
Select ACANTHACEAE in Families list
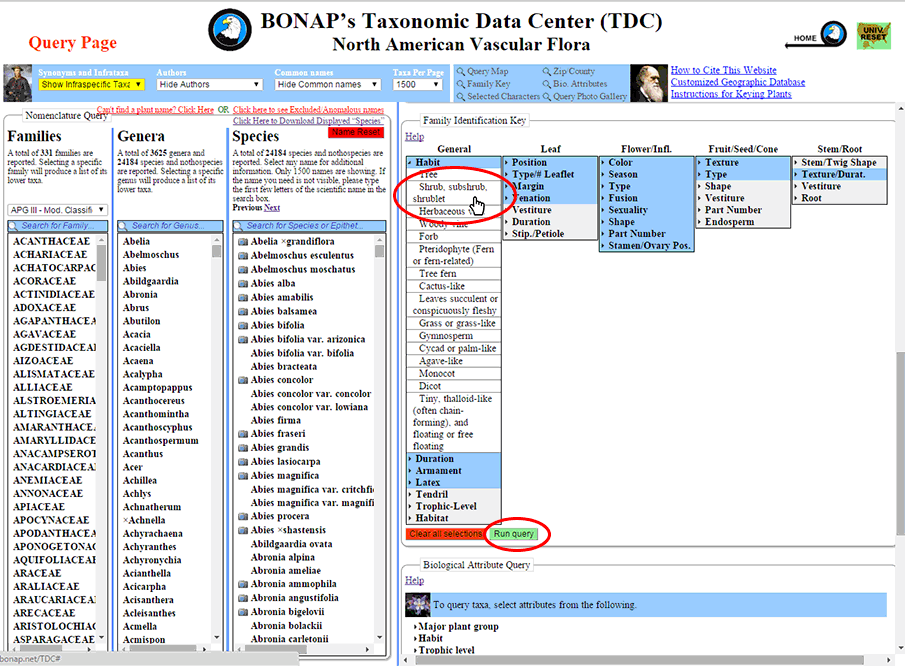[51, 241]
